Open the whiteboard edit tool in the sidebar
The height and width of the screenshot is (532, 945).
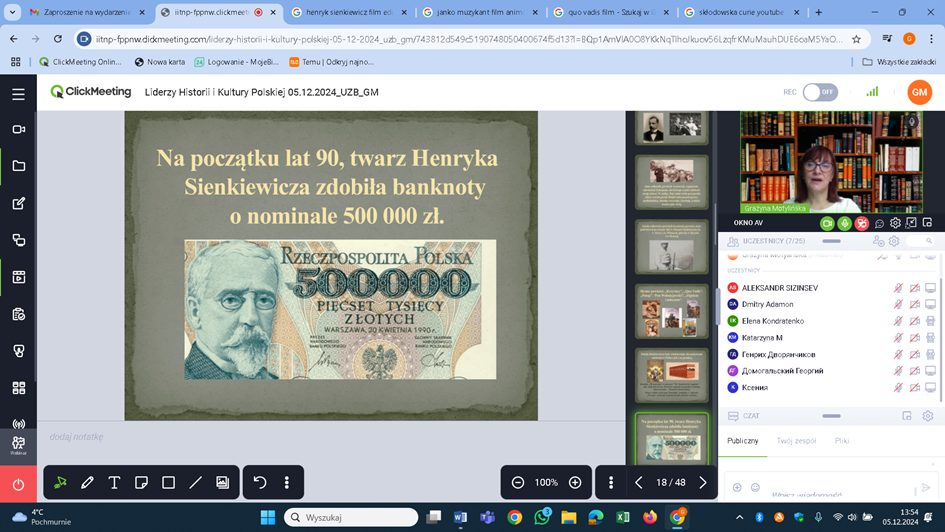(x=18, y=203)
